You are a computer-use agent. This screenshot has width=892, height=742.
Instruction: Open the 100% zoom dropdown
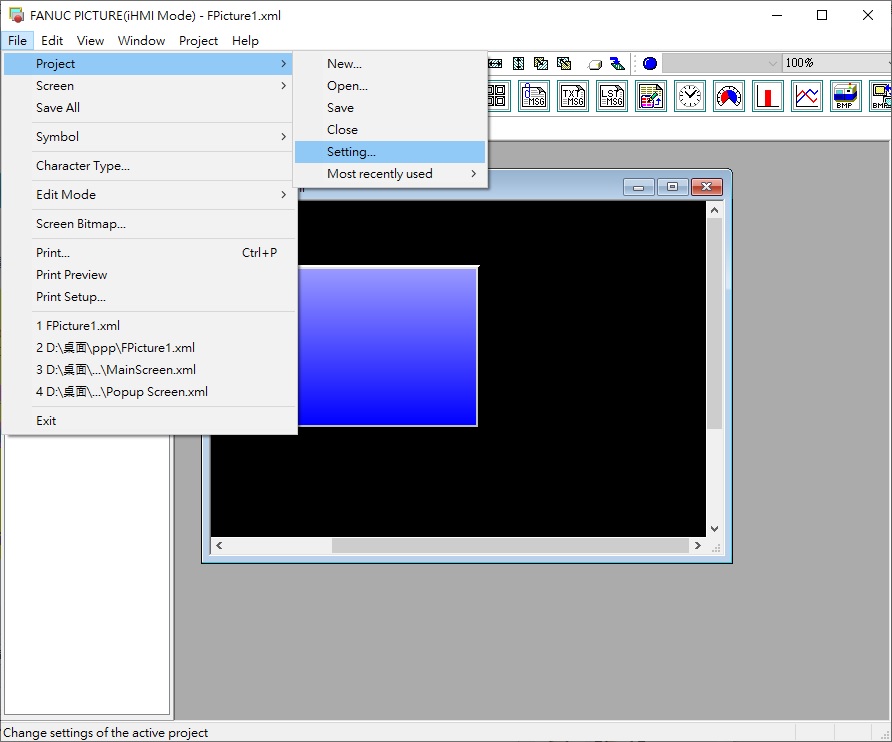(836, 63)
